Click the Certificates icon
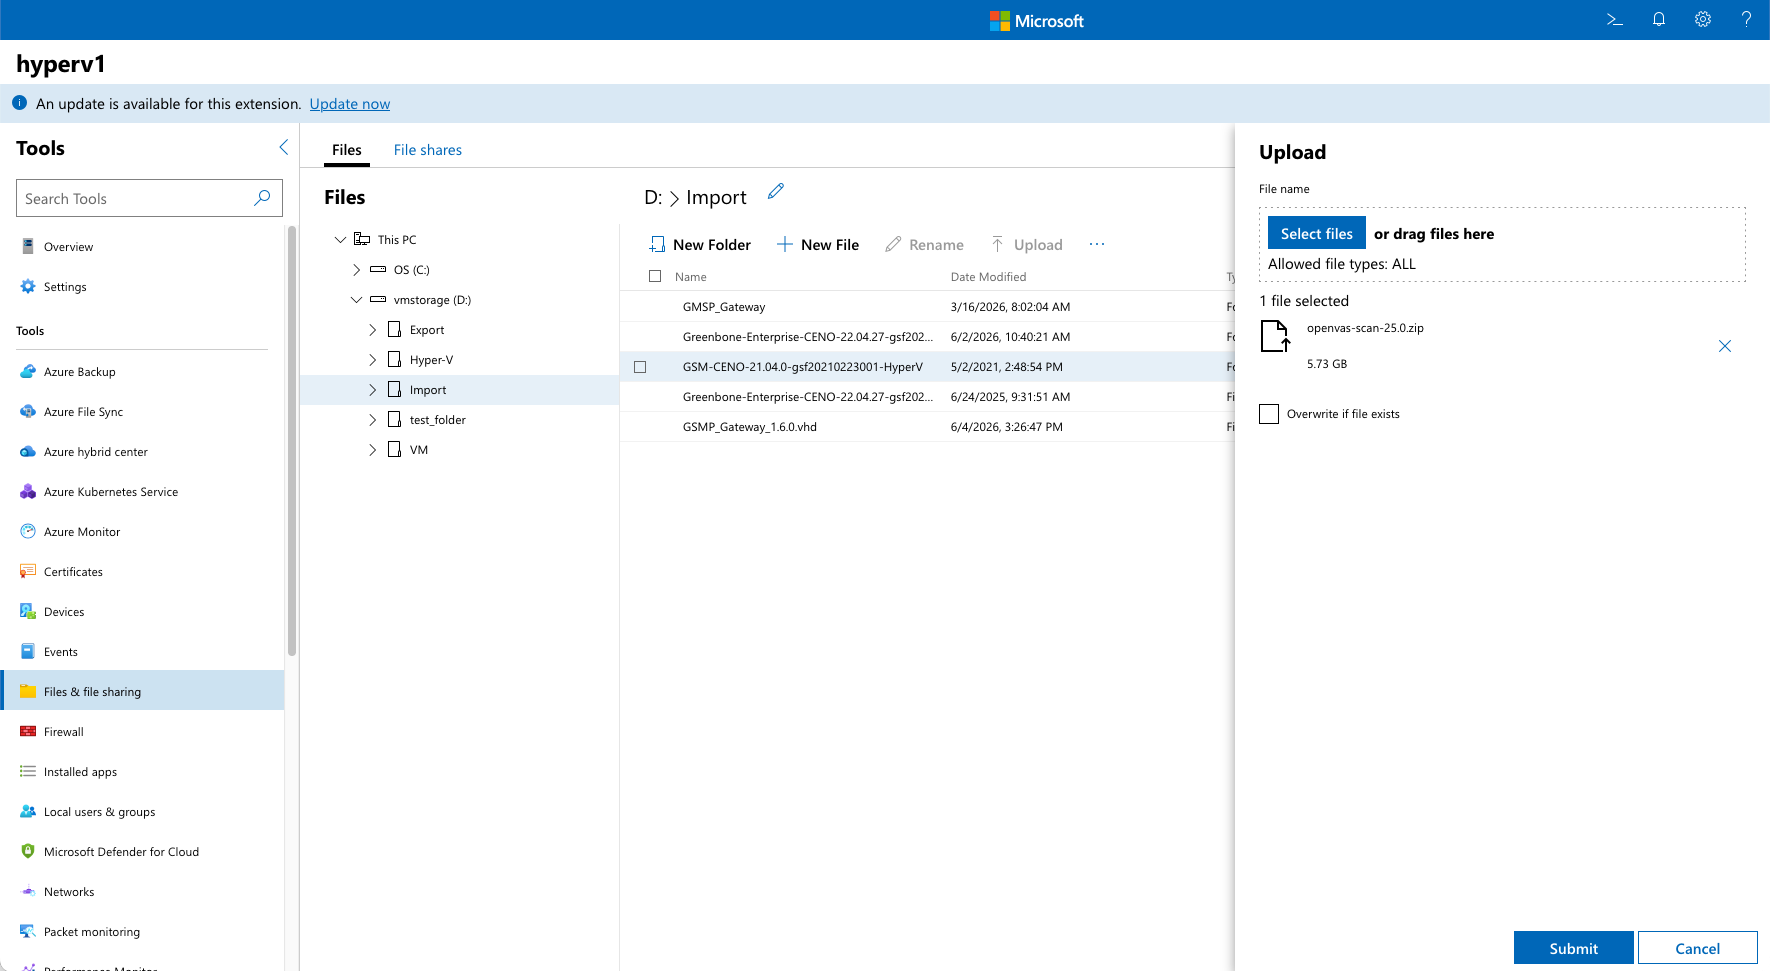Viewport: 1770px width, 971px height. 28,571
